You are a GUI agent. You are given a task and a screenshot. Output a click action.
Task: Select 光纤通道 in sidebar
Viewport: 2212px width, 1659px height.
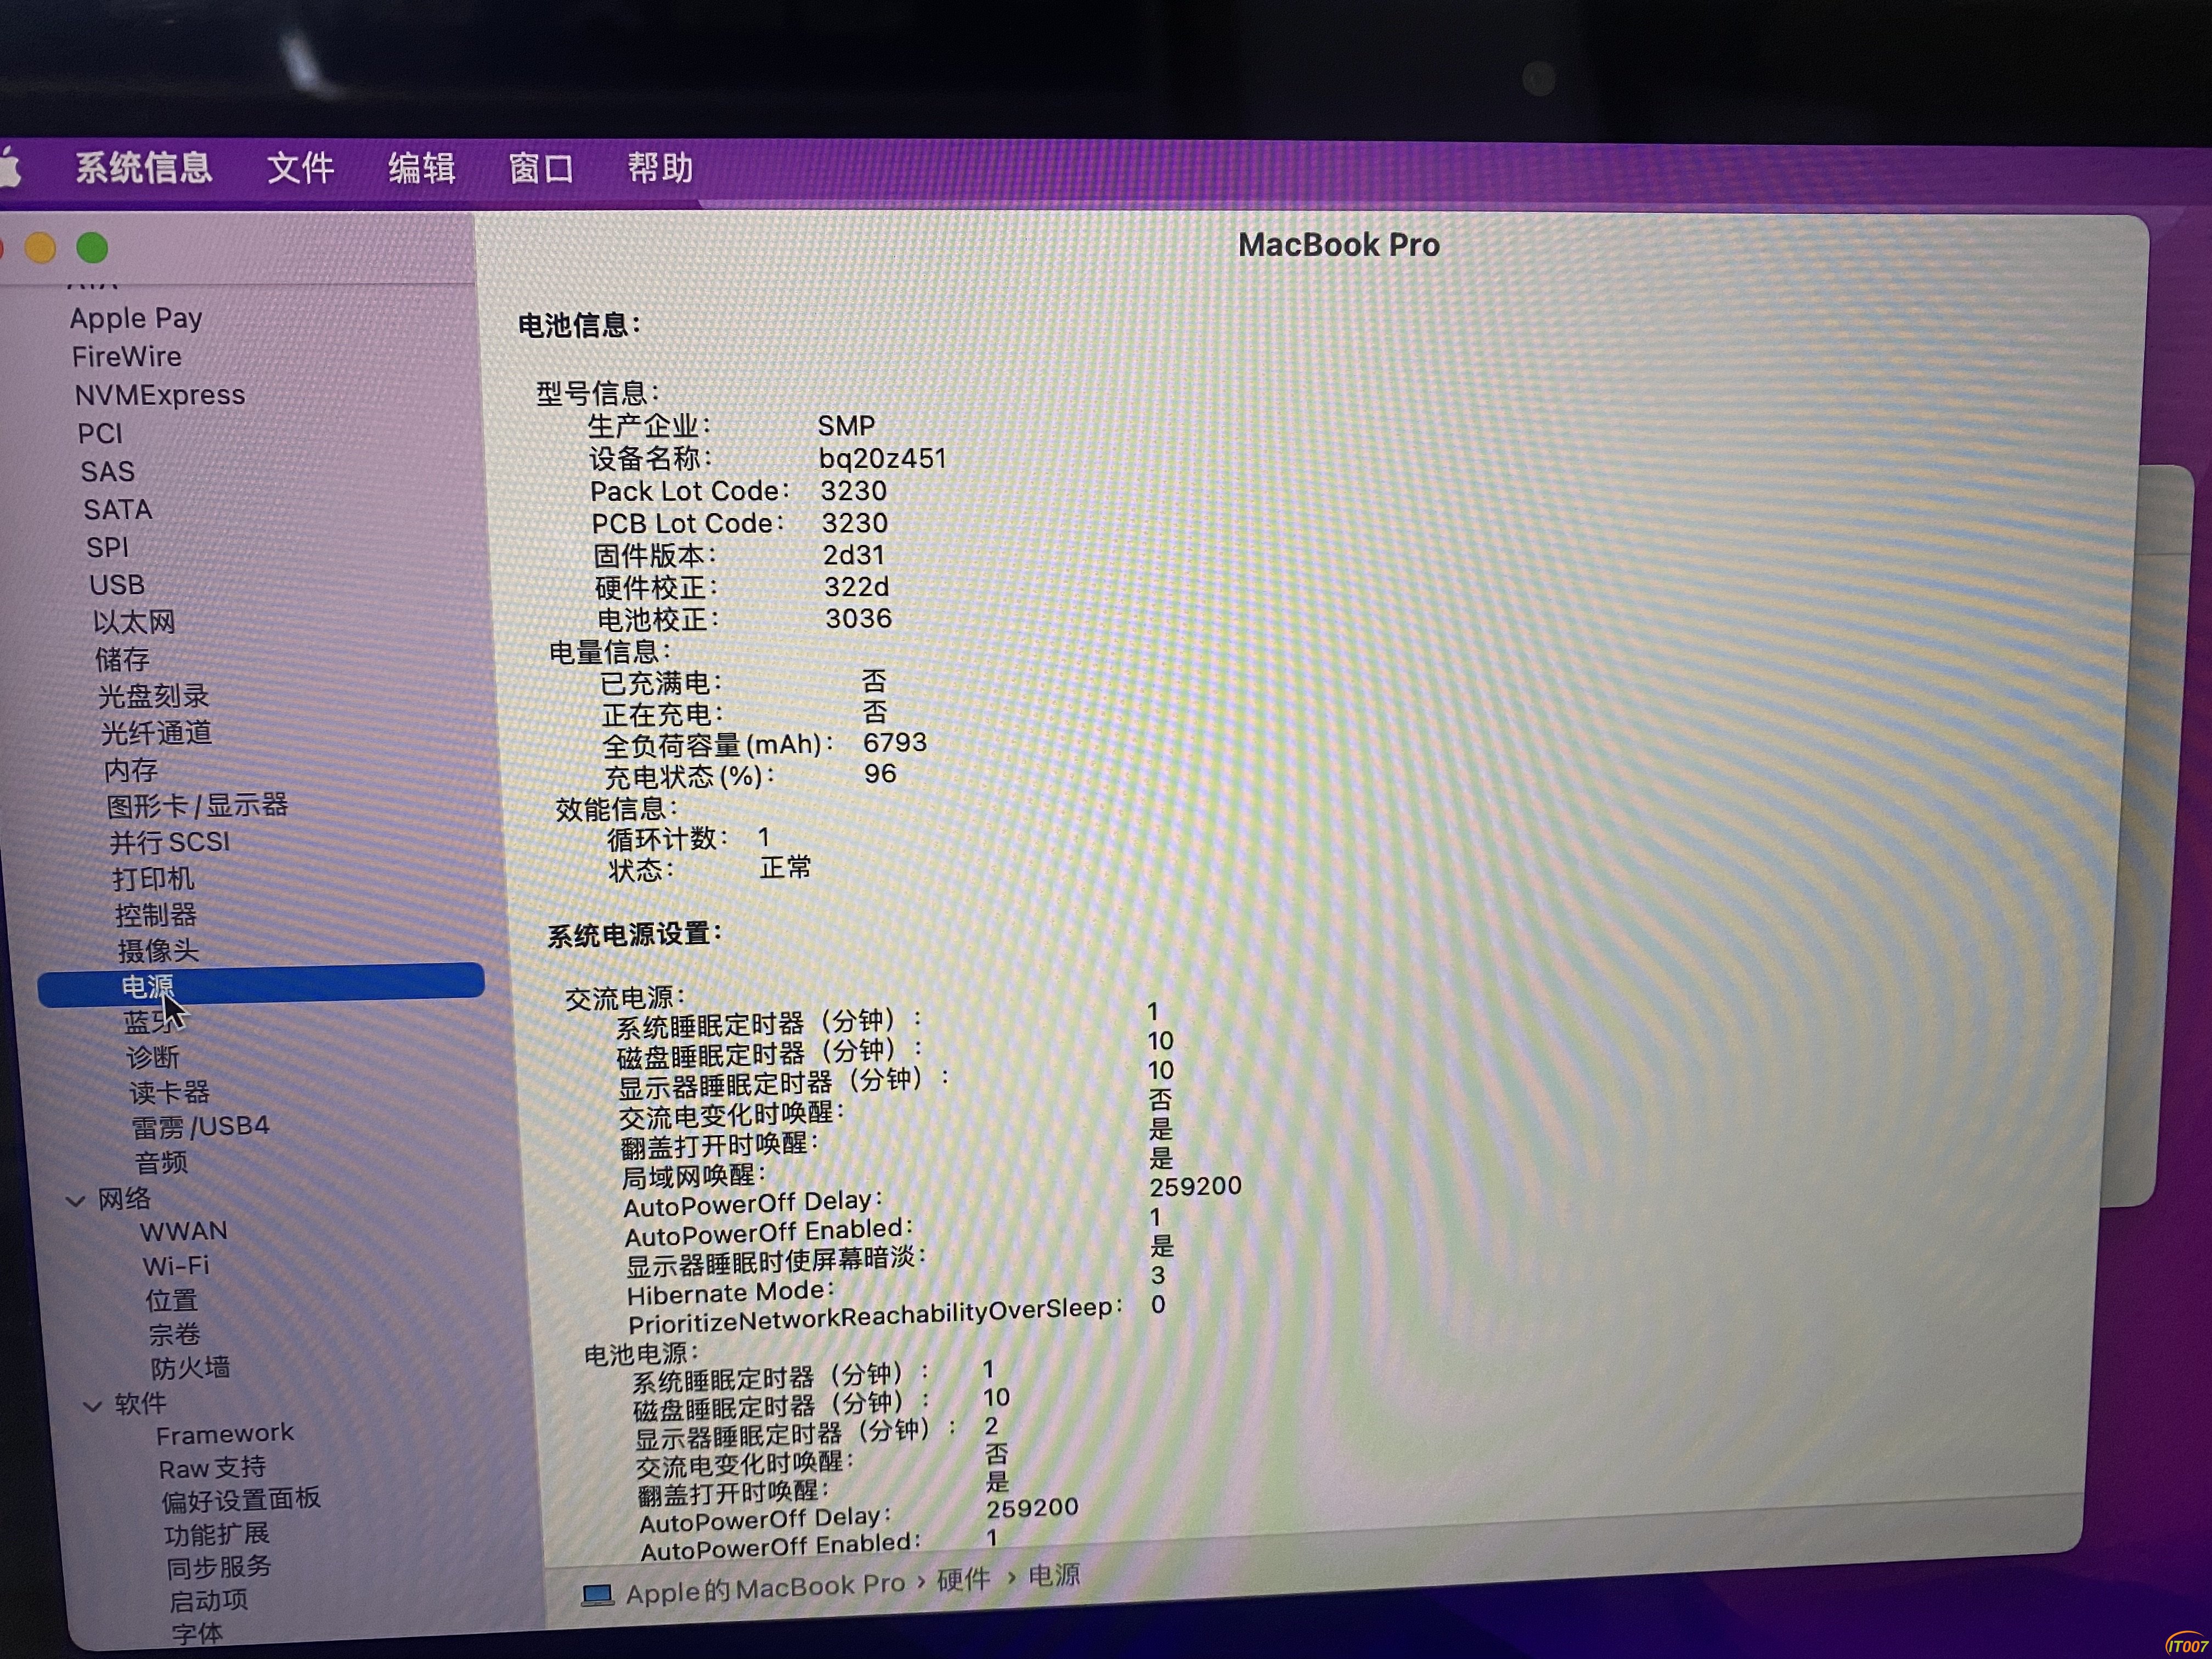point(156,733)
